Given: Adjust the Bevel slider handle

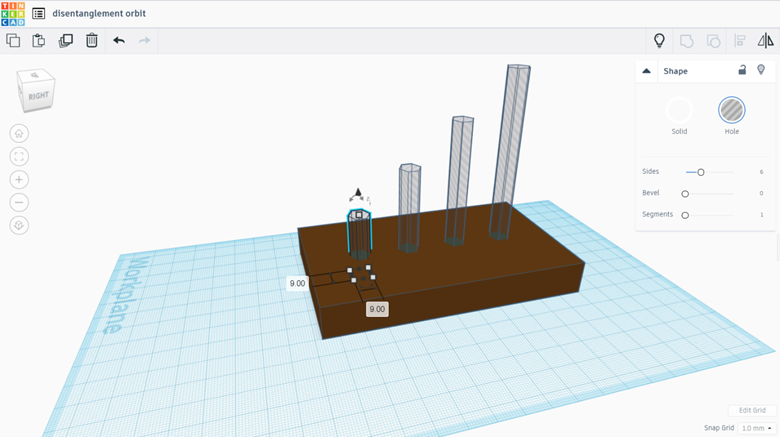Looking at the screenshot, I should tap(685, 194).
